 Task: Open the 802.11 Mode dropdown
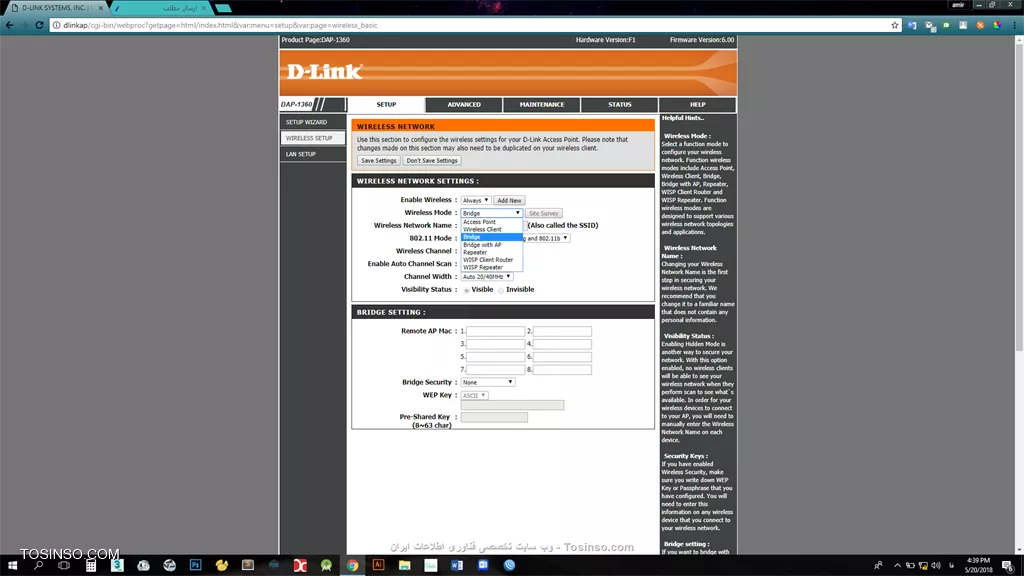click(x=547, y=238)
